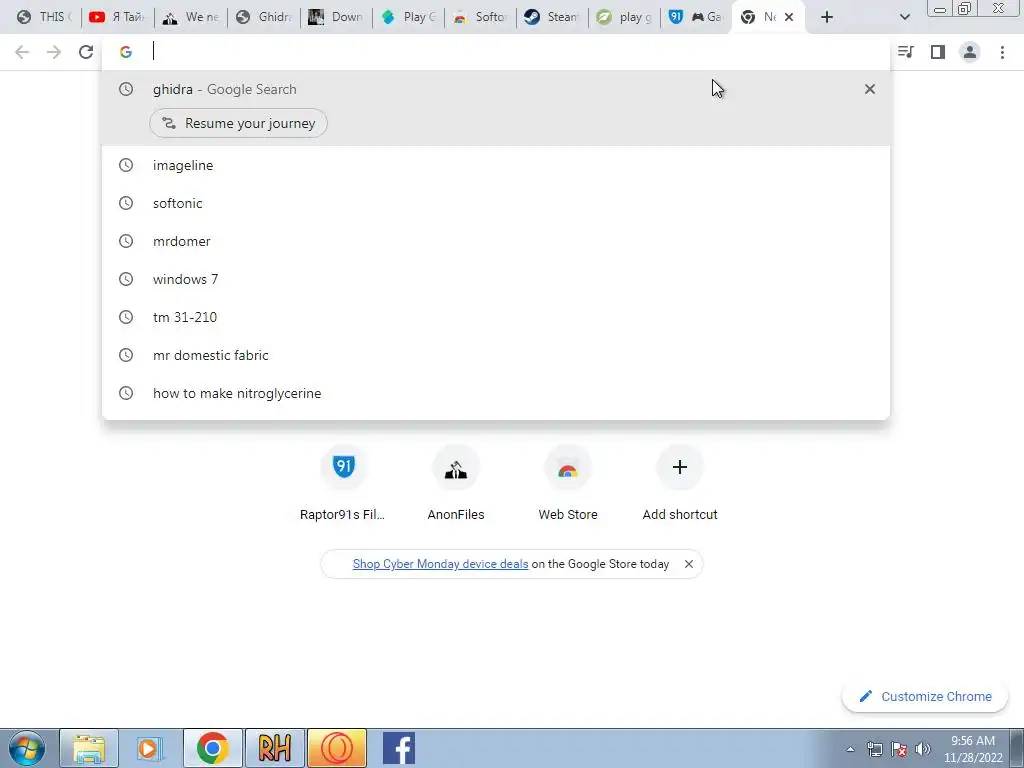
Task: Open the side panel icon
Action: (x=938, y=52)
